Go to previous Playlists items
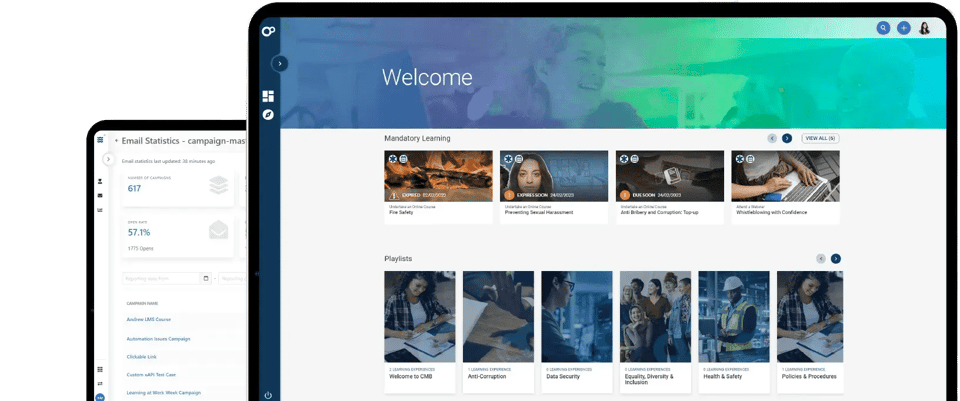 (821, 259)
